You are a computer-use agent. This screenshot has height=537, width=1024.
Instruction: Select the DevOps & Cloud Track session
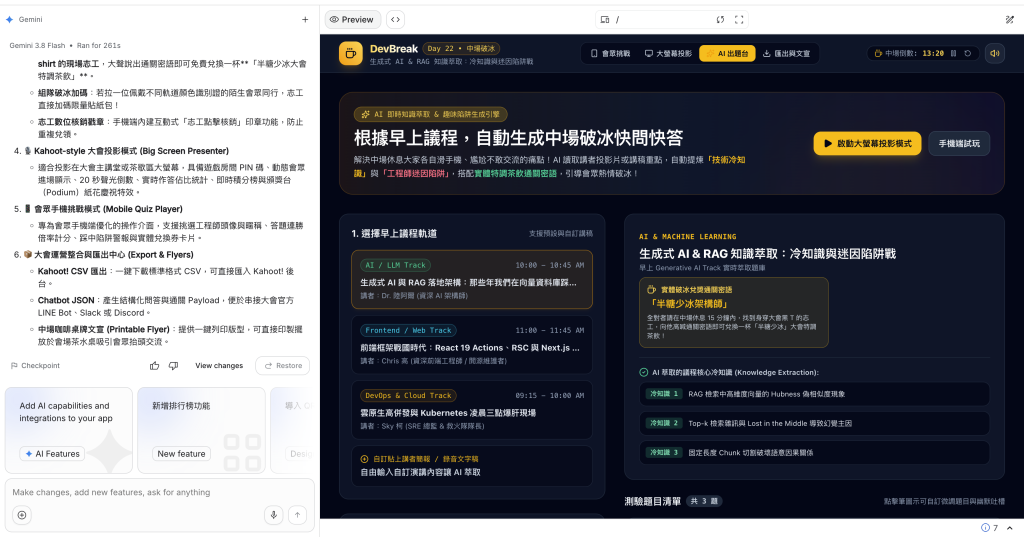[472, 410]
